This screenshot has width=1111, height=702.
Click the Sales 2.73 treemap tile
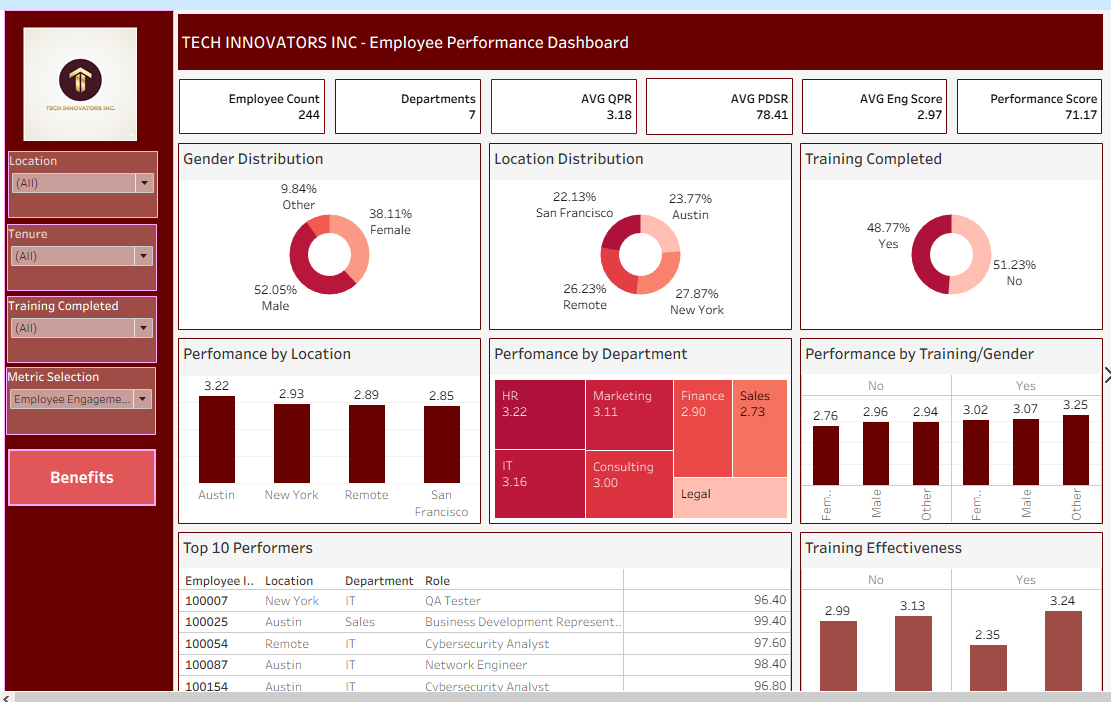[760, 429]
